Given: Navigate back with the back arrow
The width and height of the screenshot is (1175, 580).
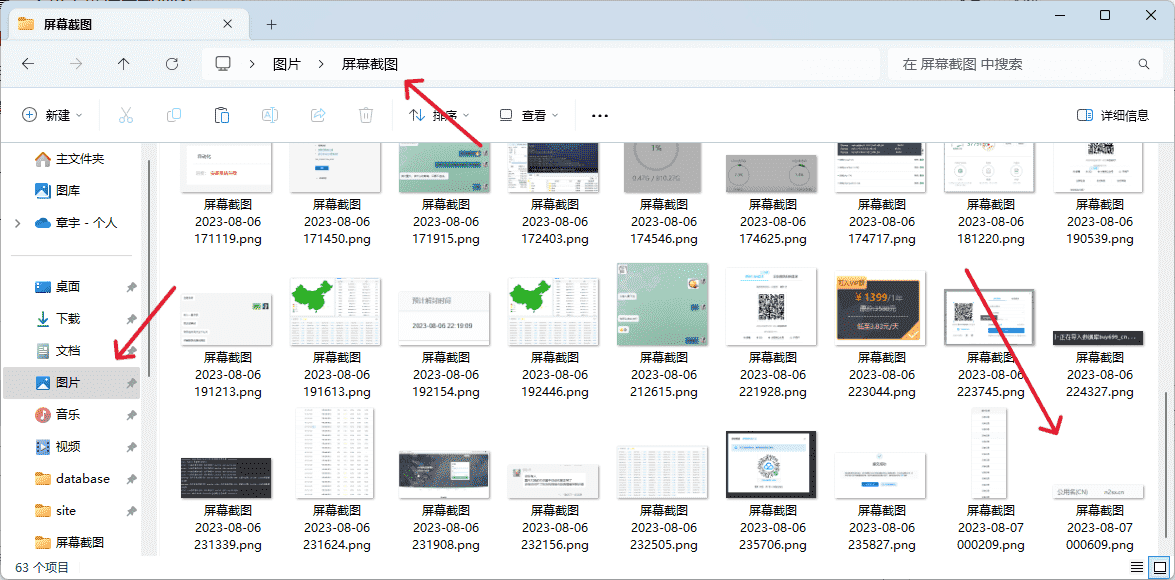Looking at the screenshot, I should [28, 63].
